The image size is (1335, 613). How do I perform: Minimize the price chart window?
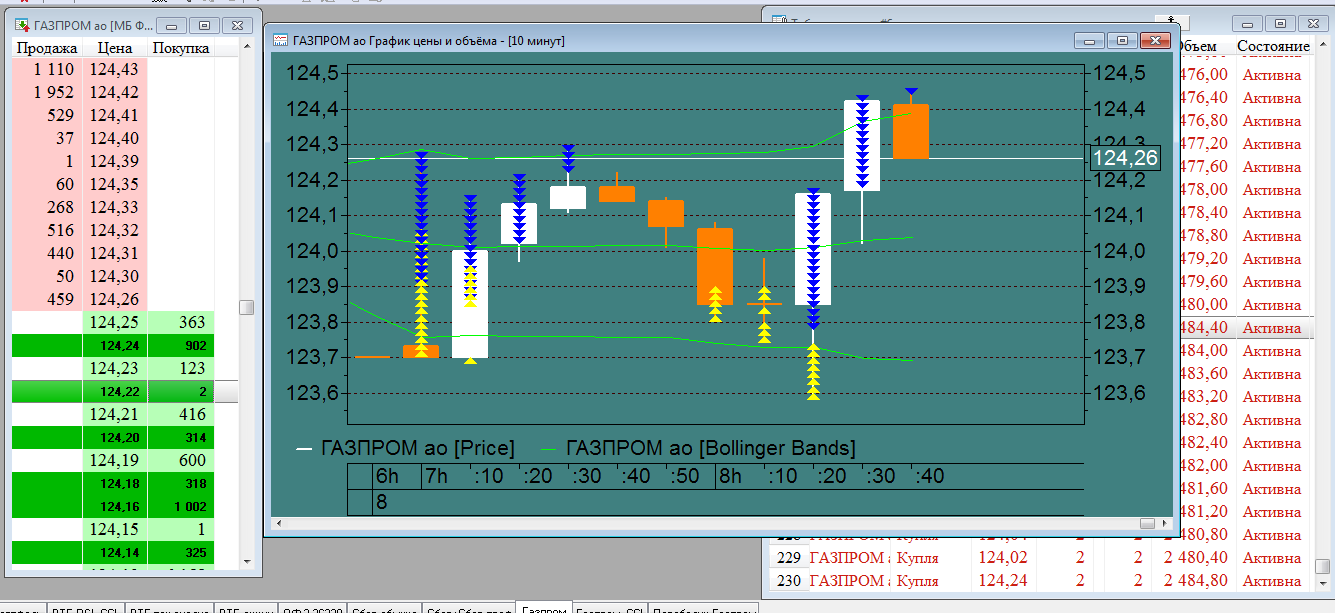(x=1089, y=40)
